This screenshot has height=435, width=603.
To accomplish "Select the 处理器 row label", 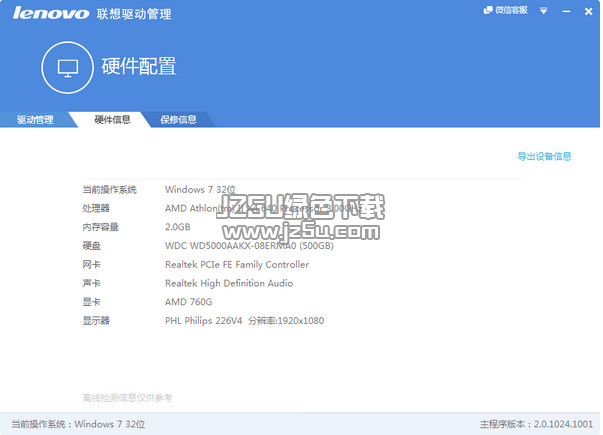I will [96, 208].
